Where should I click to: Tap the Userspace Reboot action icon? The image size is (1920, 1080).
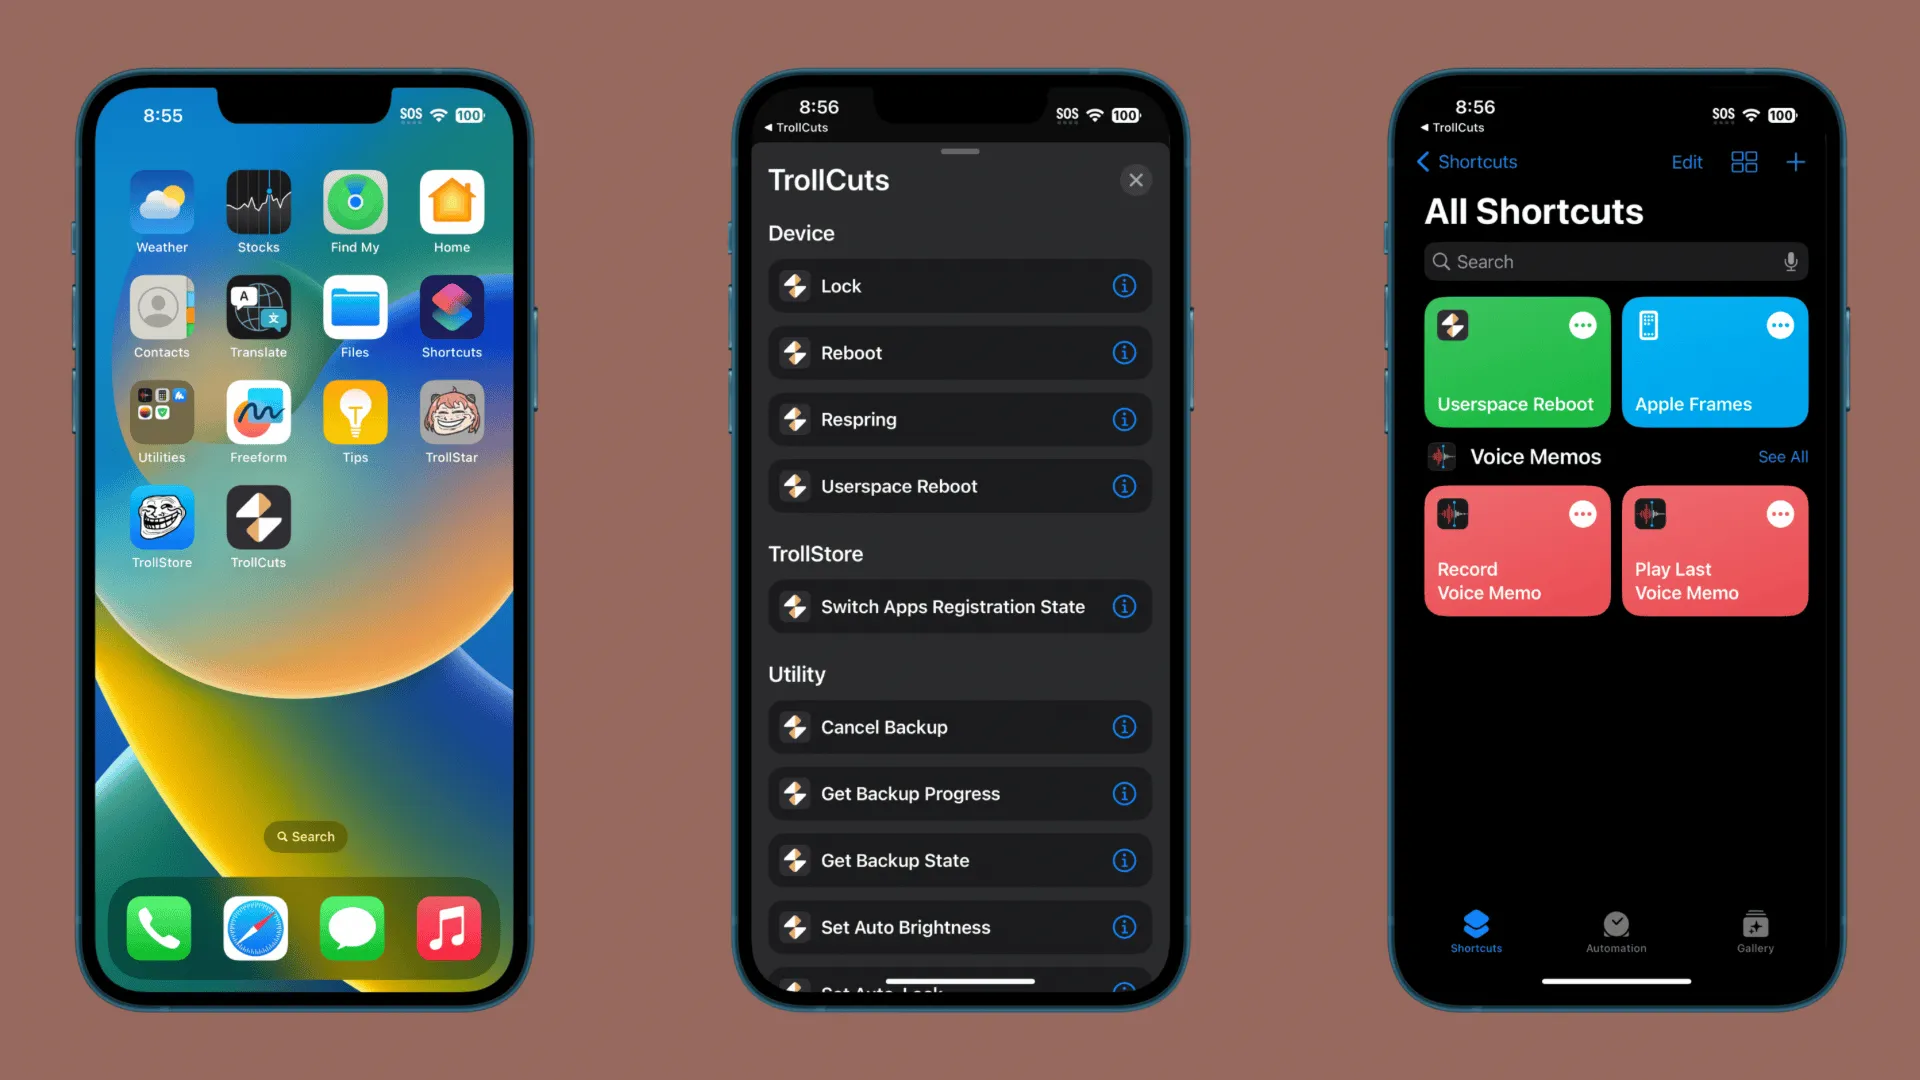[793, 485]
